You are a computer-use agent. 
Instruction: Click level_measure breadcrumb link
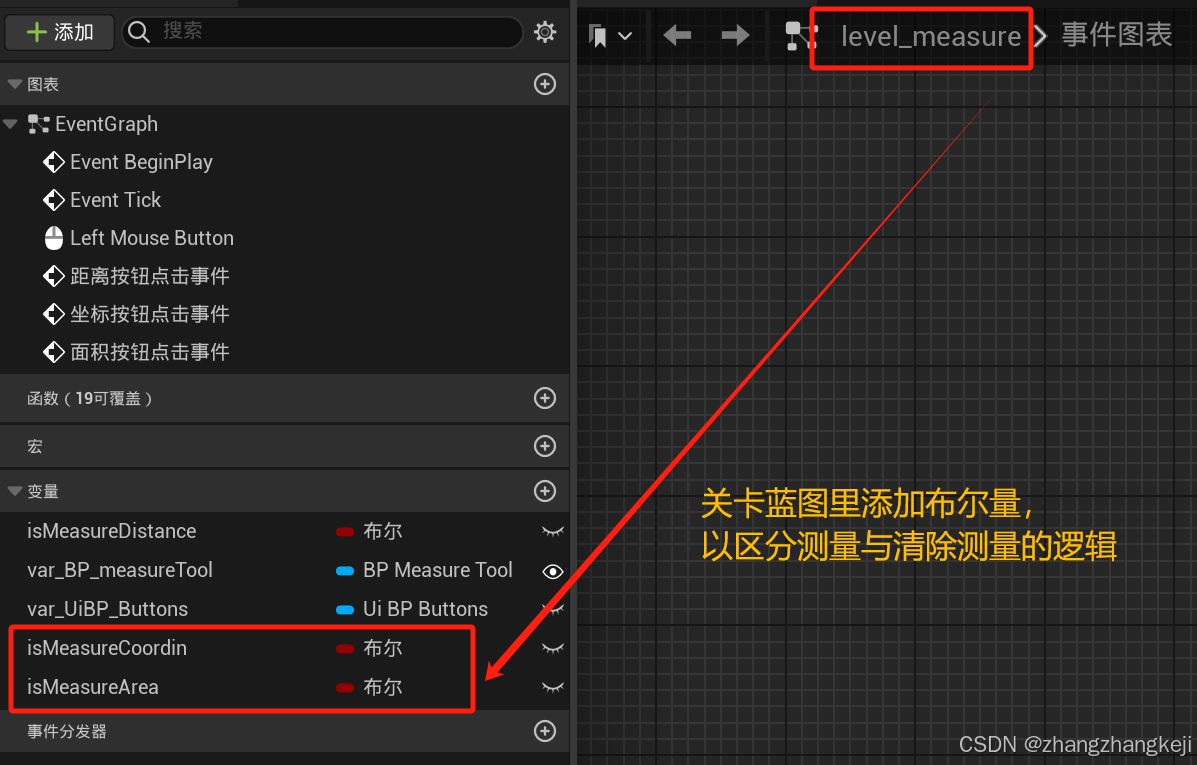tap(931, 36)
